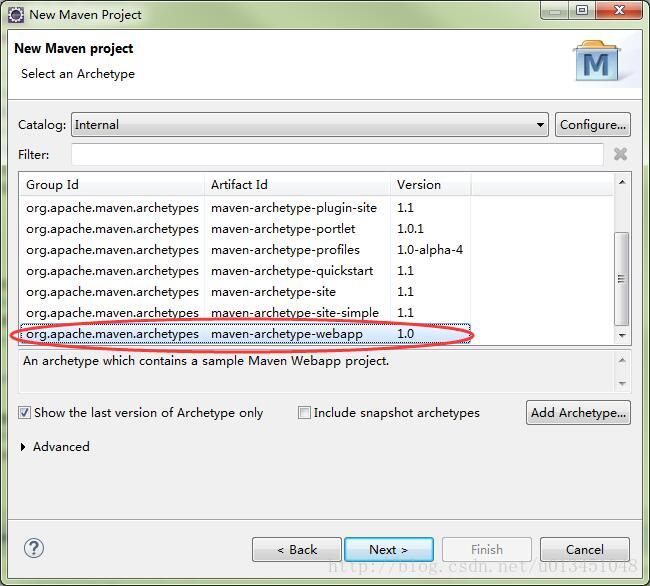Enable Include snapshot archetypes checkbox
The height and width of the screenshot is (586, 650).
(x=304, y=413)
